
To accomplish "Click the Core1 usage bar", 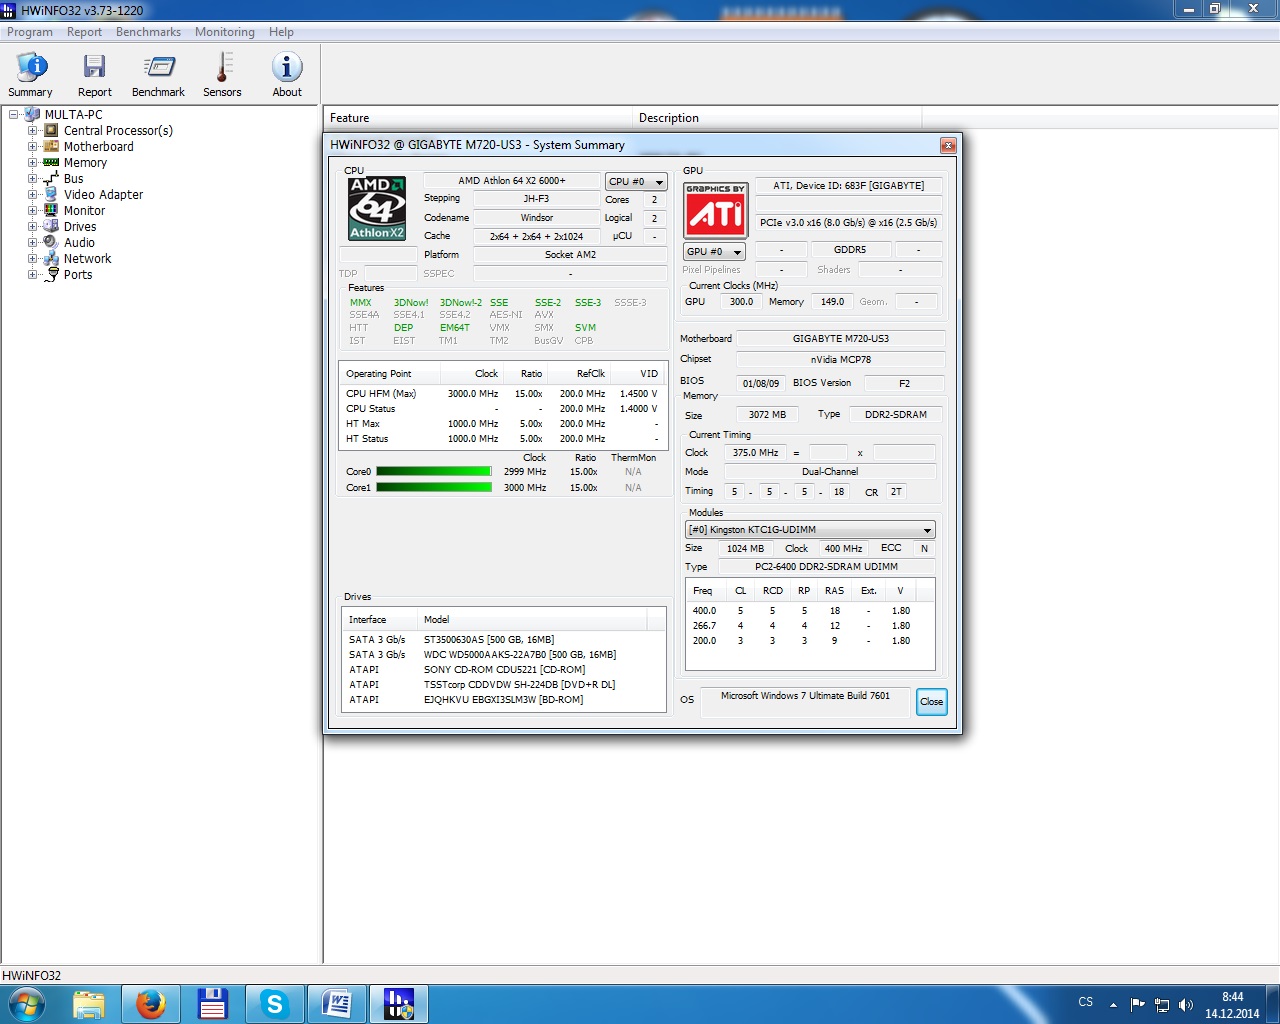I will [433, 488].
